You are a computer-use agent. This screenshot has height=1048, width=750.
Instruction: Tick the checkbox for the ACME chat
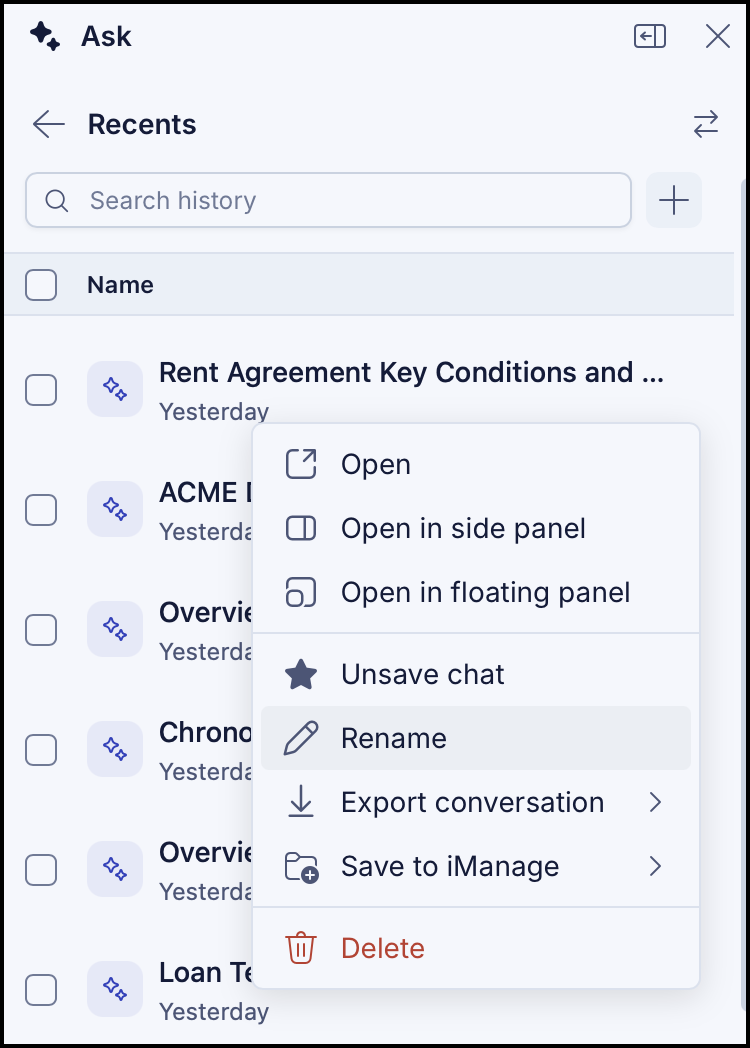tap(41, 510)
